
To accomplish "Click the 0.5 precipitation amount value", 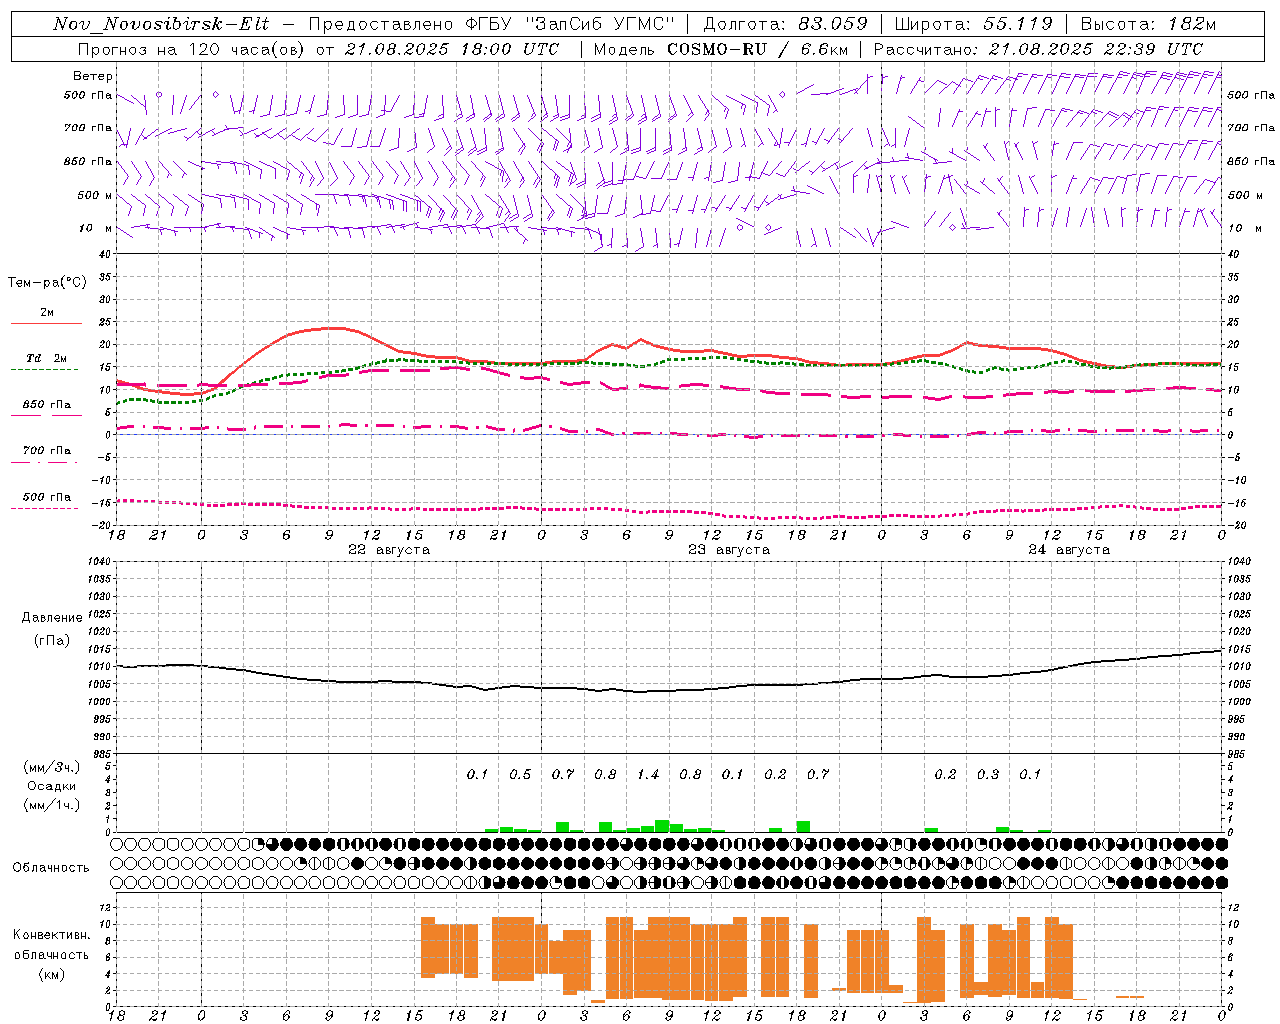I will (x=520, y=775).
